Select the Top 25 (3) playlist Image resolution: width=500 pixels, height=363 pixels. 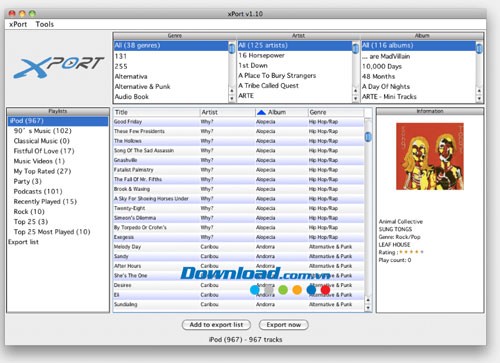tap(58, 222)
